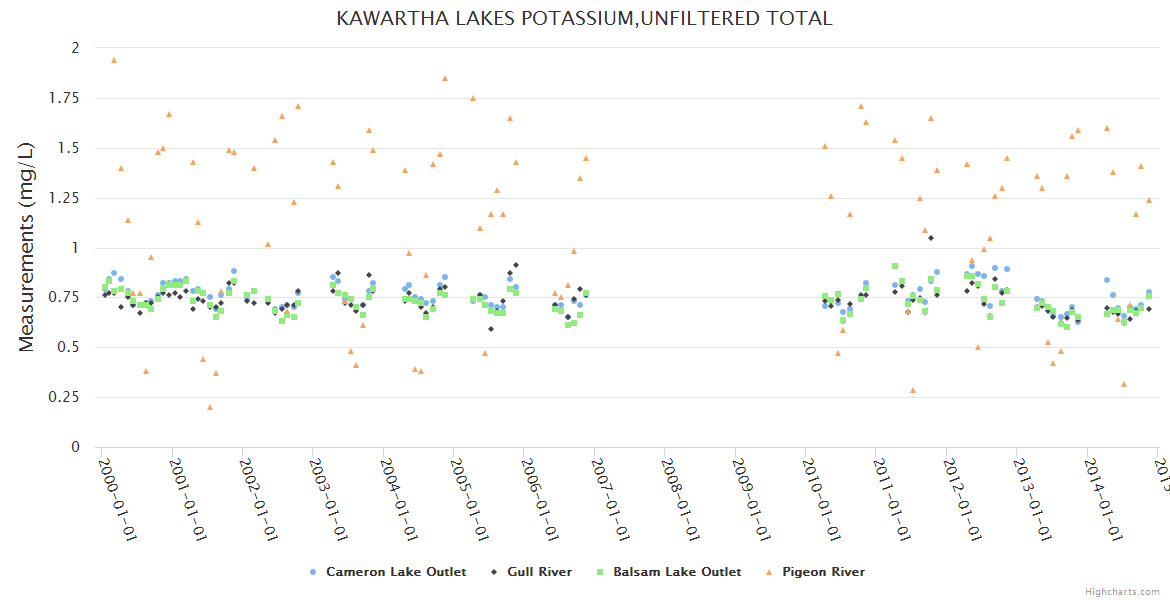Click the Gull River diamond above 1.0 in 2011
Viewport: 1170px width, 600px height.
pos(930,238)
